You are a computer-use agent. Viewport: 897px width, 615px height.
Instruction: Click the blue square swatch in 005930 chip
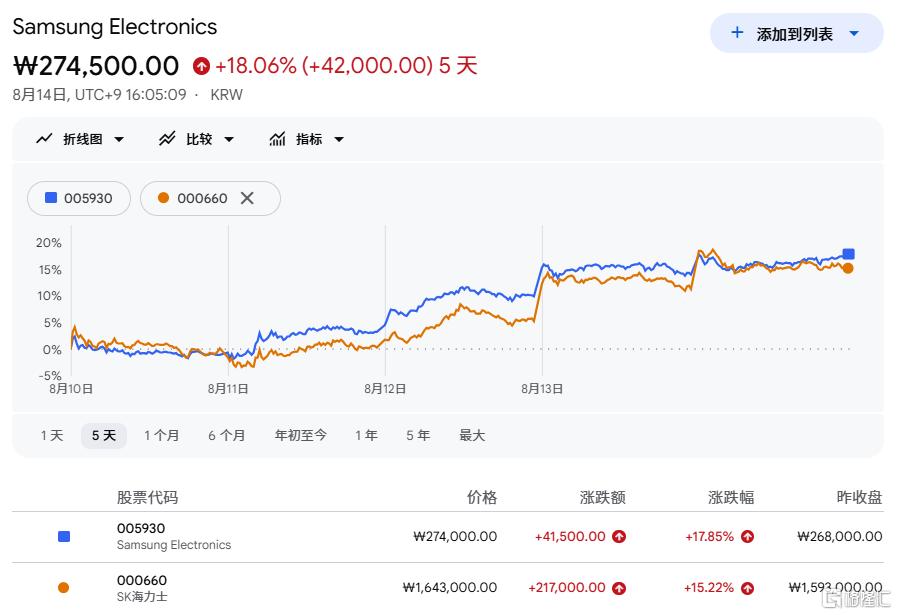(51, 197)
